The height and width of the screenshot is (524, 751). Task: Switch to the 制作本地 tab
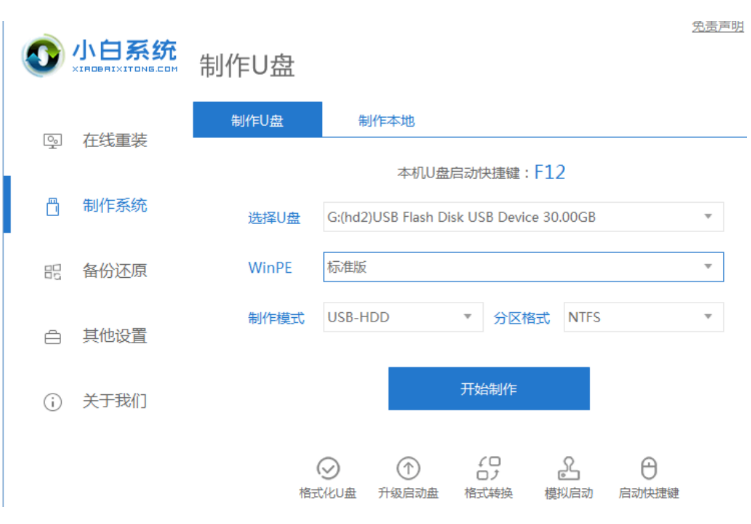point(386,121)
